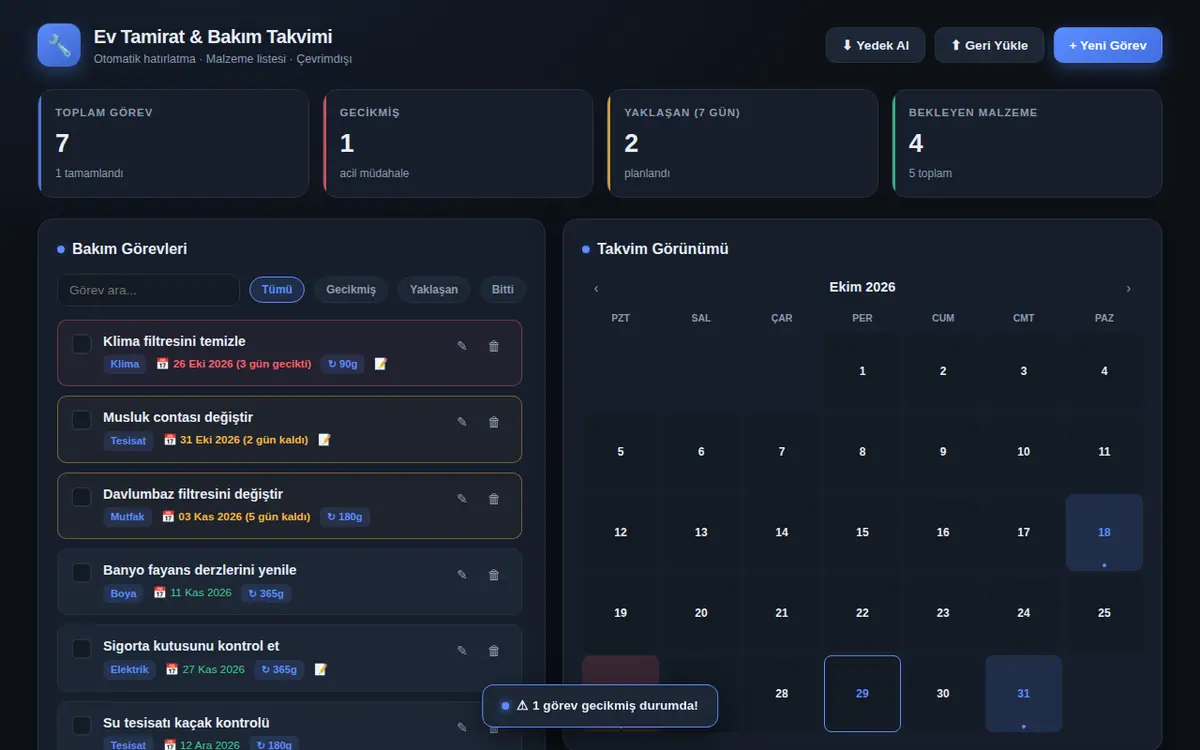This screenshot has width=1200, height=750.
Task: Delete the Banyo fayans derzlerini yenile task
Action: pyautogui.click(x=493, y=575)
